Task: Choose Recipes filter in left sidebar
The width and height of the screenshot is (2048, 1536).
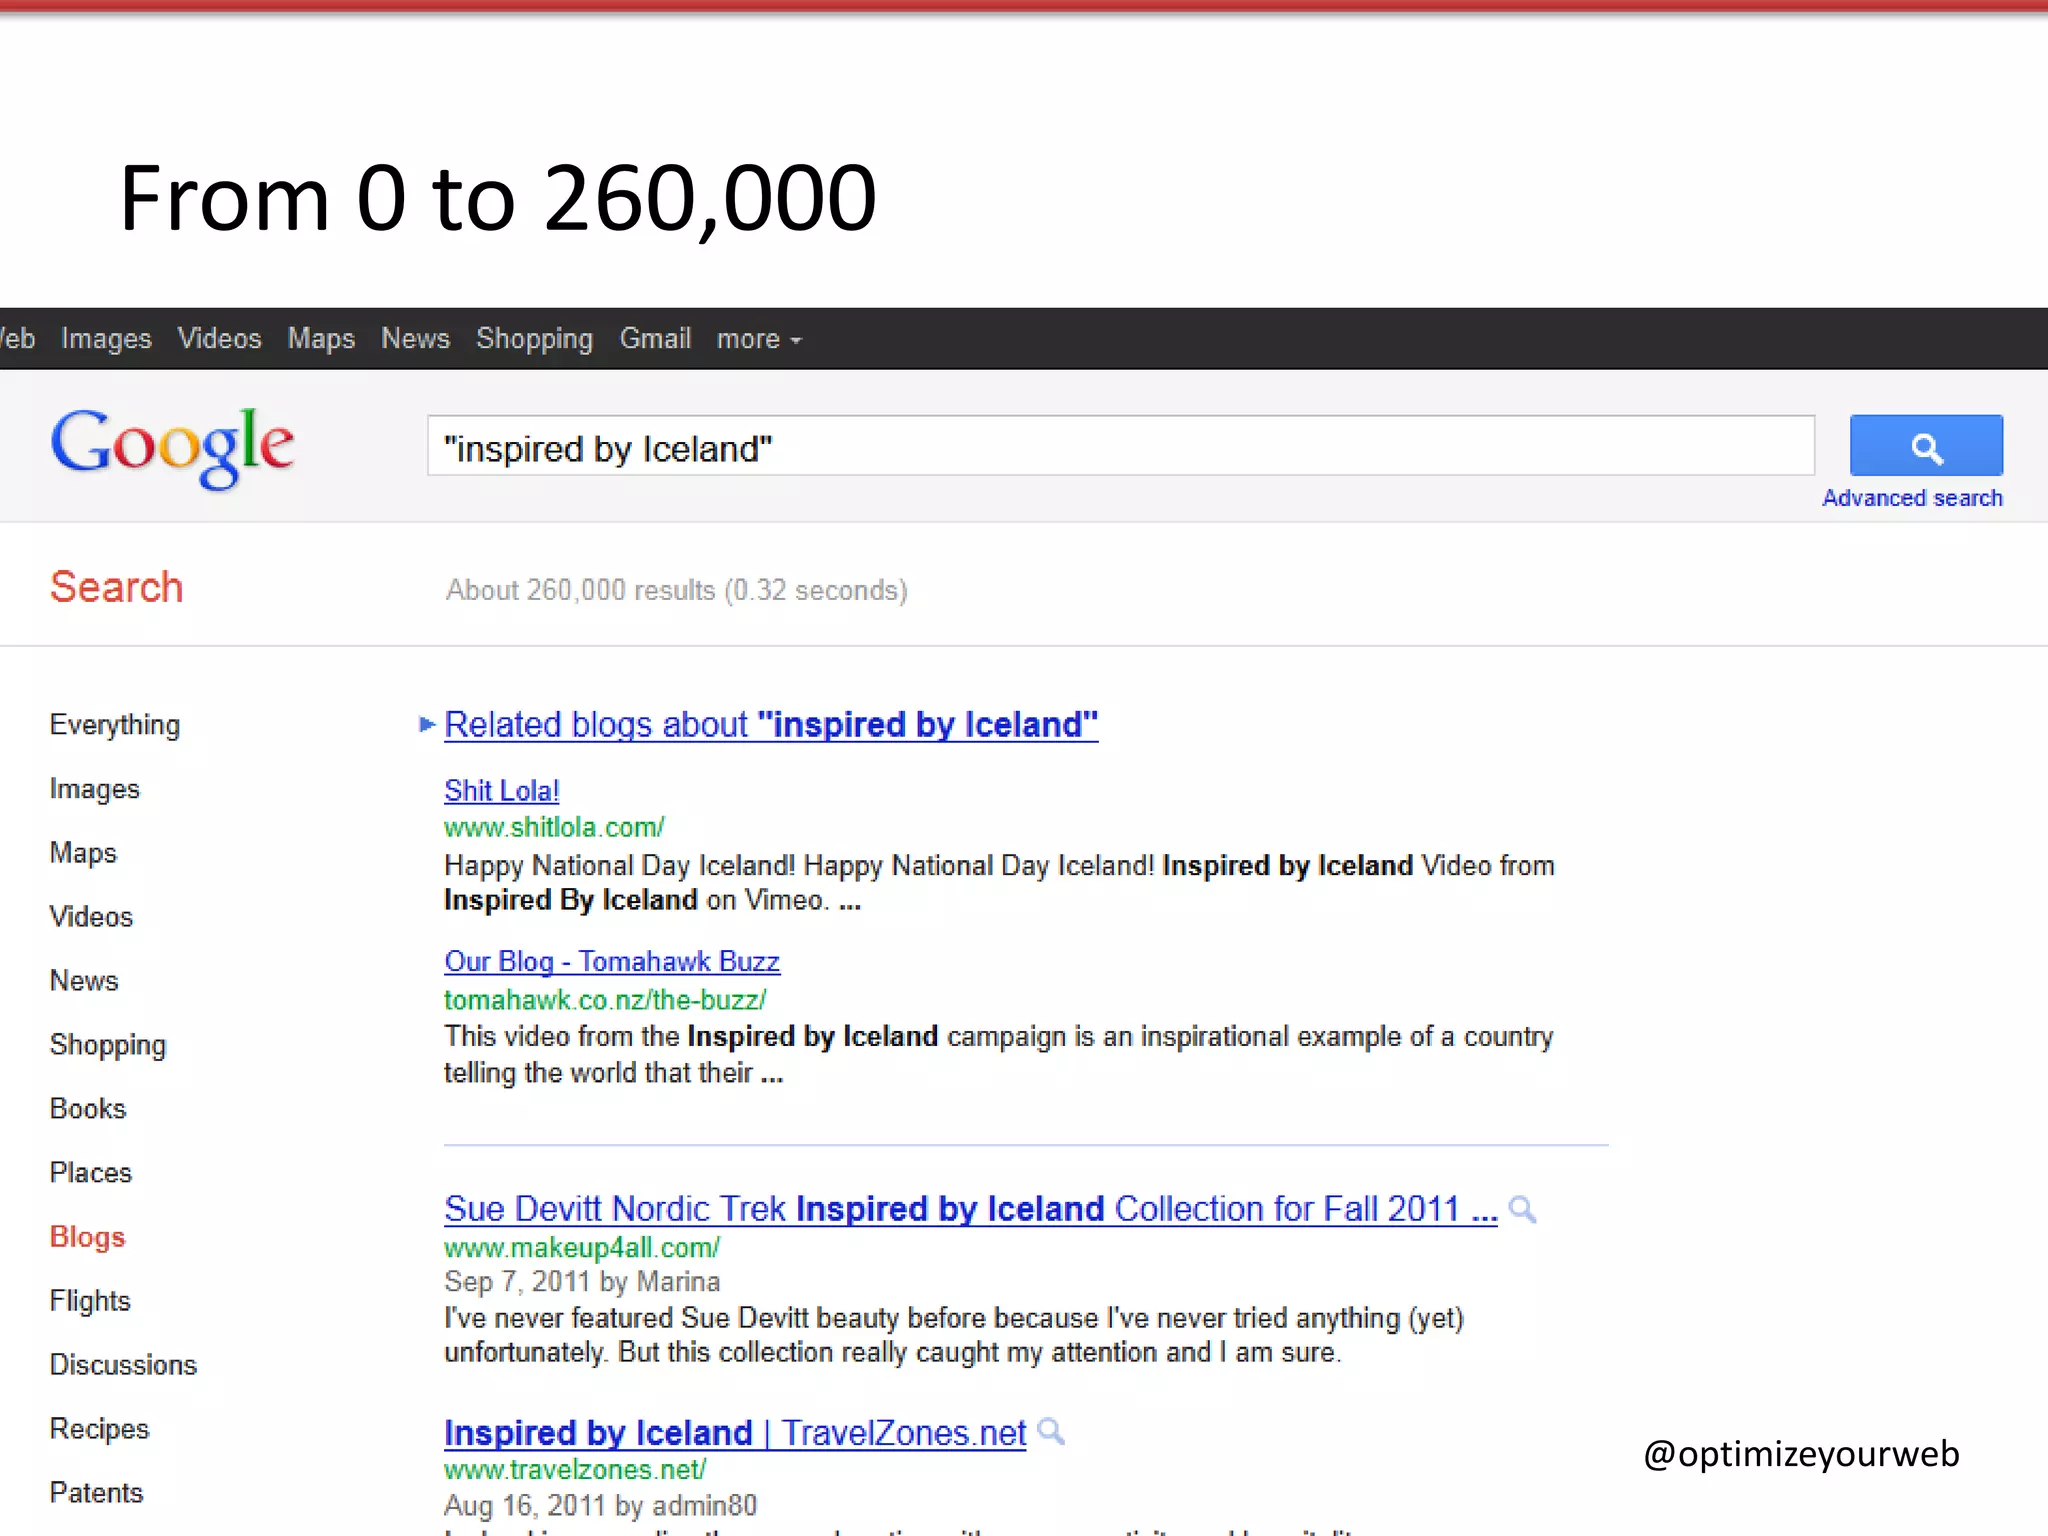Action: (x=99, y=1429)
